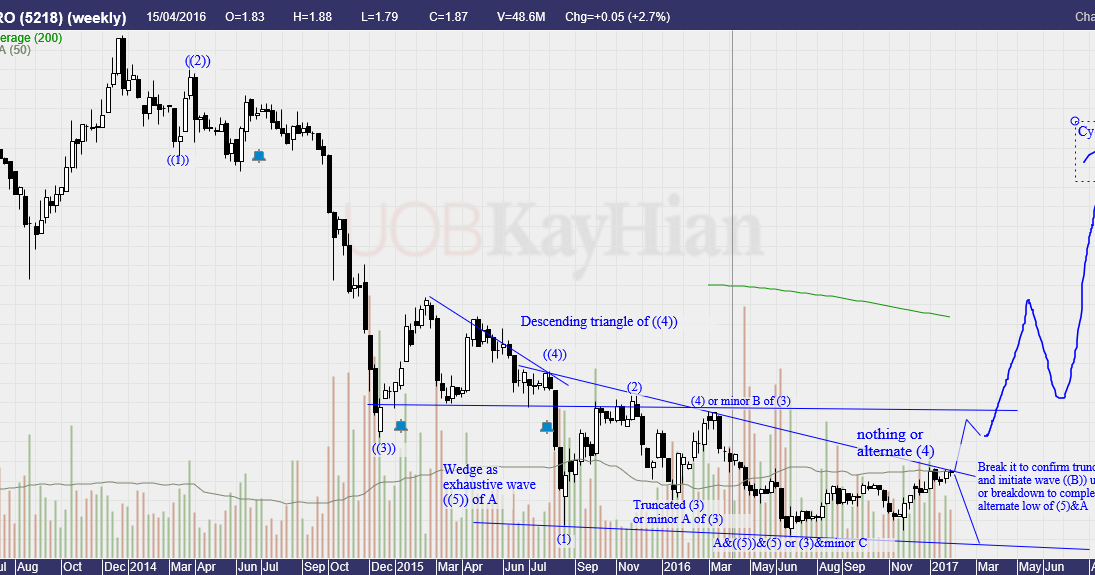1095x575 pixels.
Task: Select the 'Descending triangle of ((4))' annotation
Action: click(598, 321)
